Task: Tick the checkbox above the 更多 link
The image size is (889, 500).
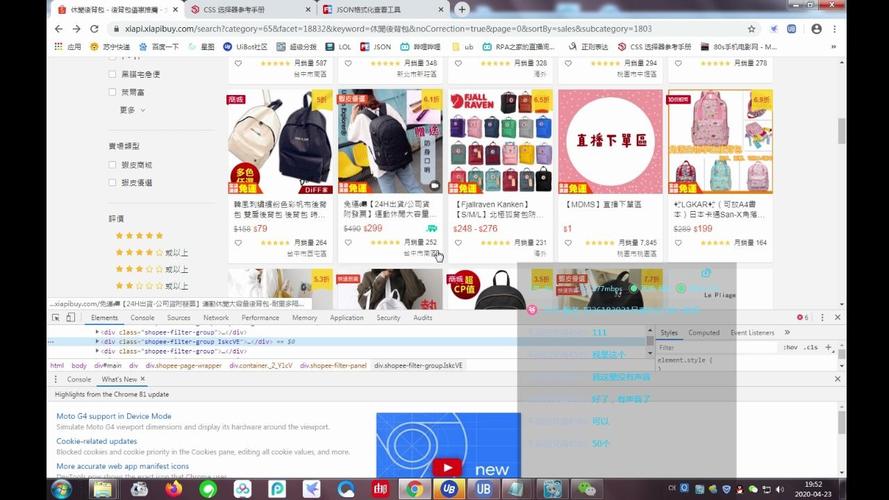Action: pos(112,92)
